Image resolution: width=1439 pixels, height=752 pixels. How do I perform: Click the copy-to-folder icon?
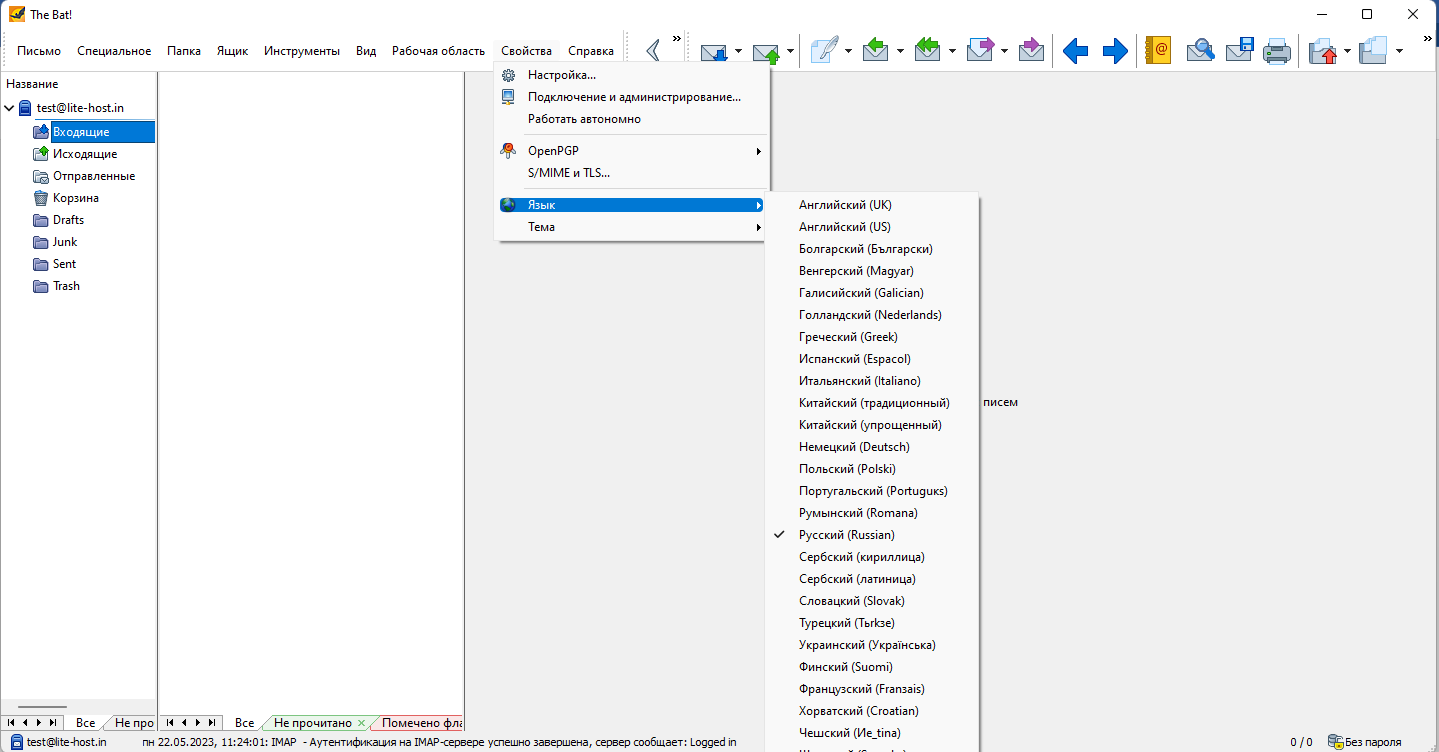click(1374, 51)
